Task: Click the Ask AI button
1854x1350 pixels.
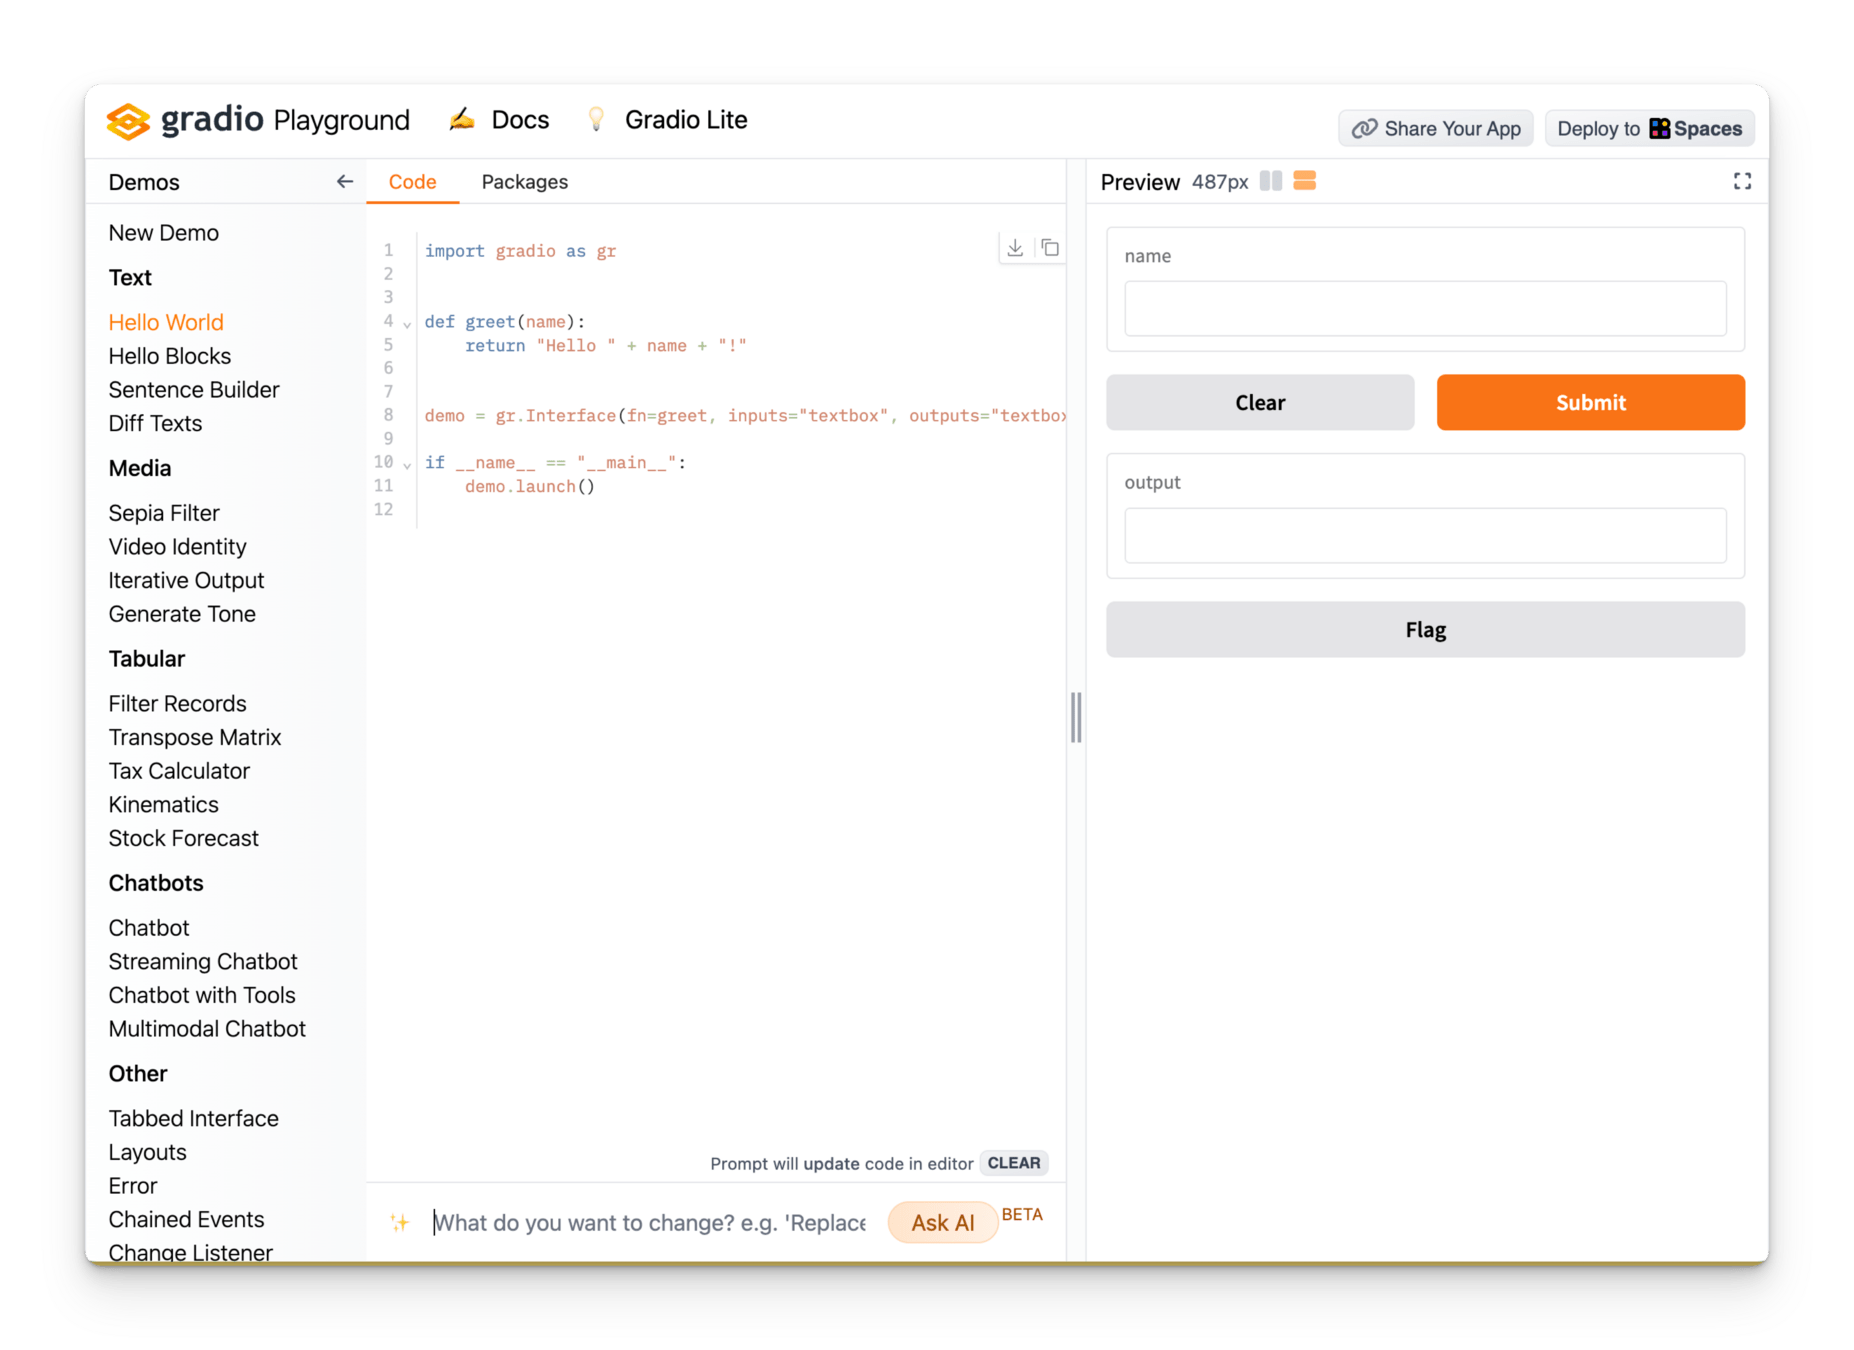Action: point(942,1223)
